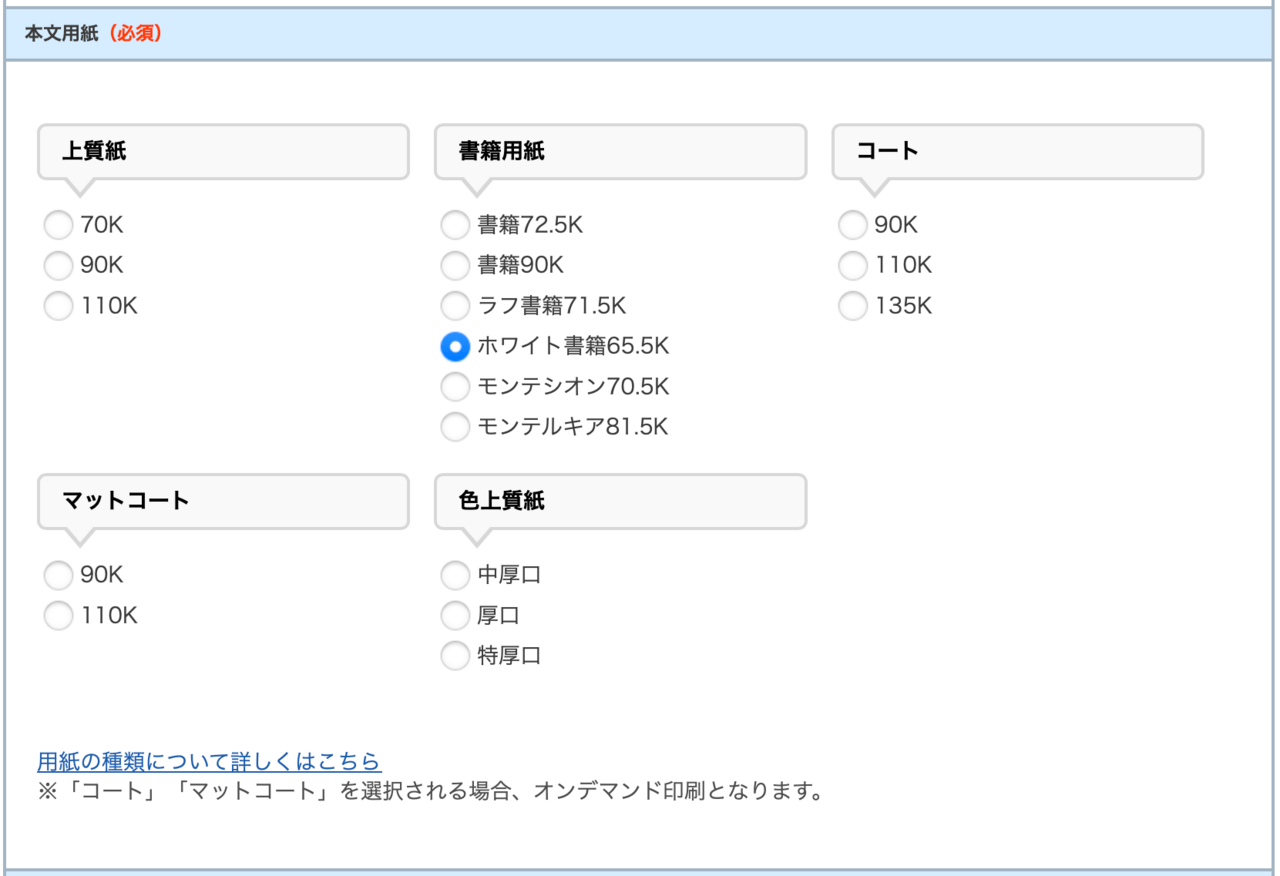
Task: Pick マットコート 90K option
Action: [58, 575]
